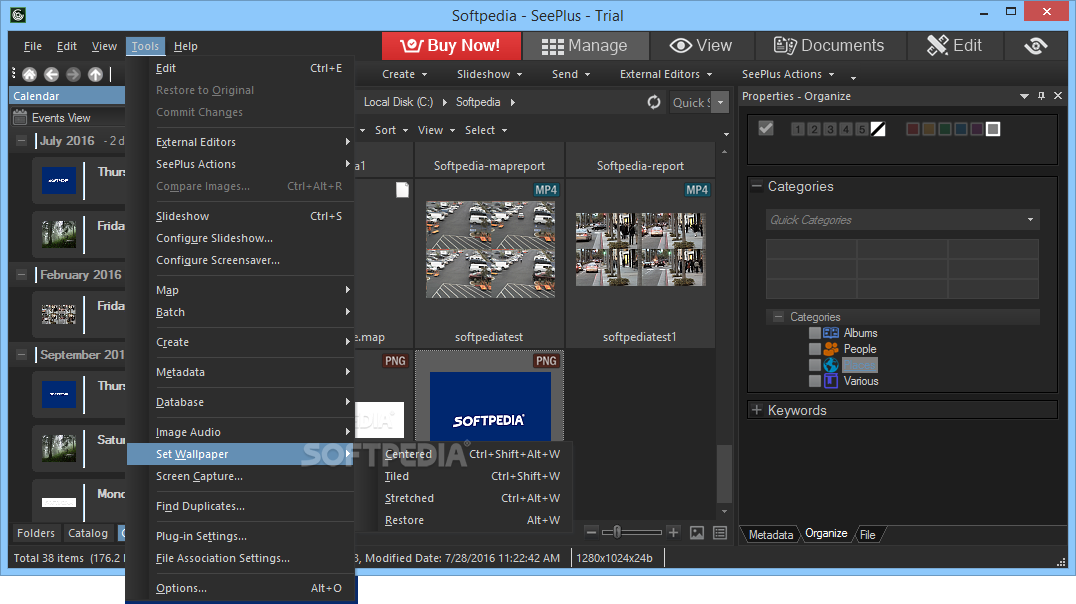Collapse the Categories tree node
This screenshot has width=1076, height=604.
[778, 316]
